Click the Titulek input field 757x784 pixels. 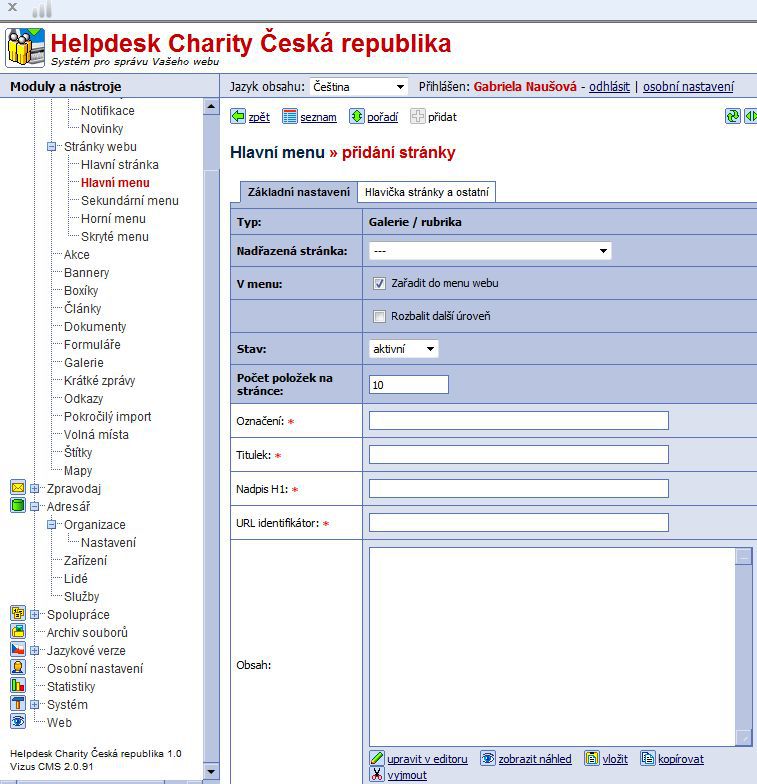pos(518,454)
